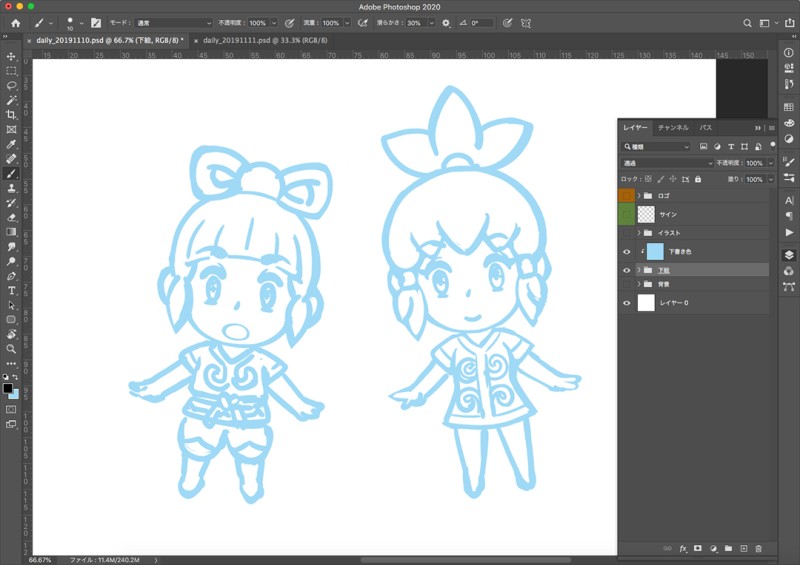The image size is (800, 565).
Task: Open the Edit Toolbar three-dots menu
Action: [11, 364]
